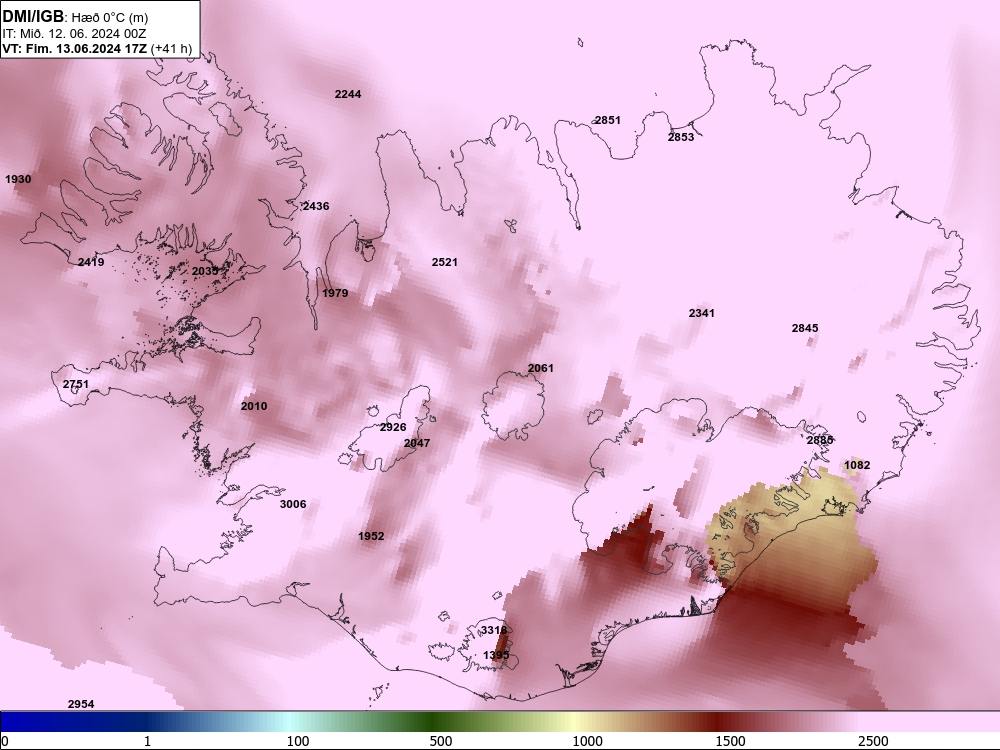Click the 2436 value label

click(x=316, y=206)
